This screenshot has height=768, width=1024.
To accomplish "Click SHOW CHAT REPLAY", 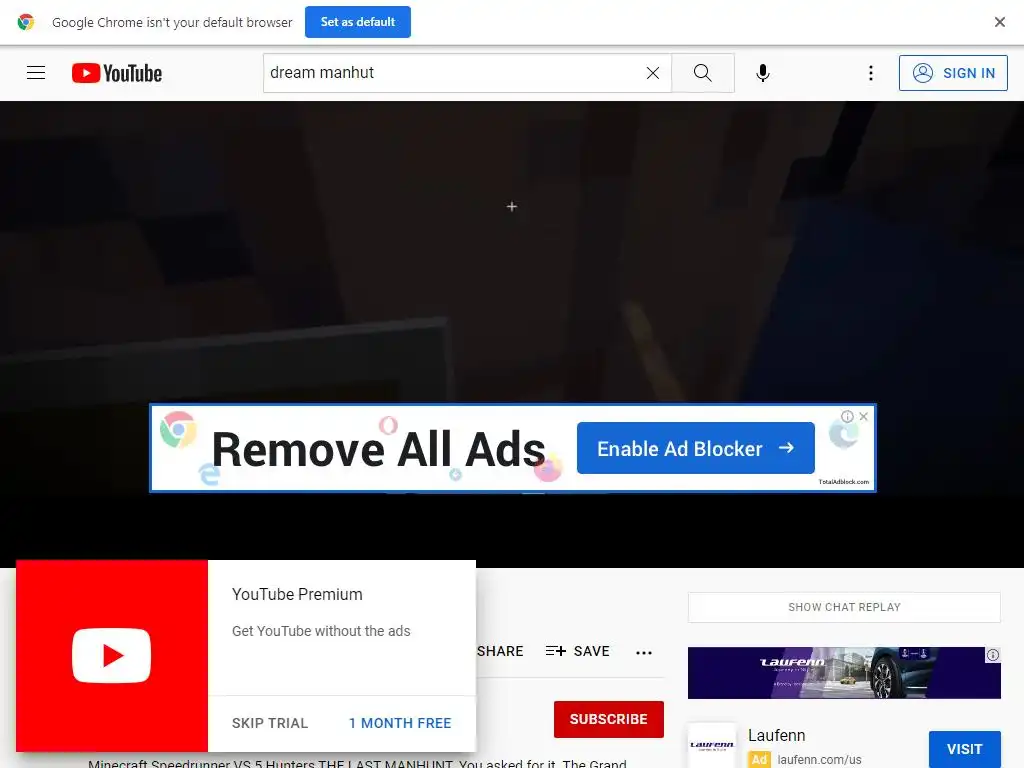I will point(844,607).
